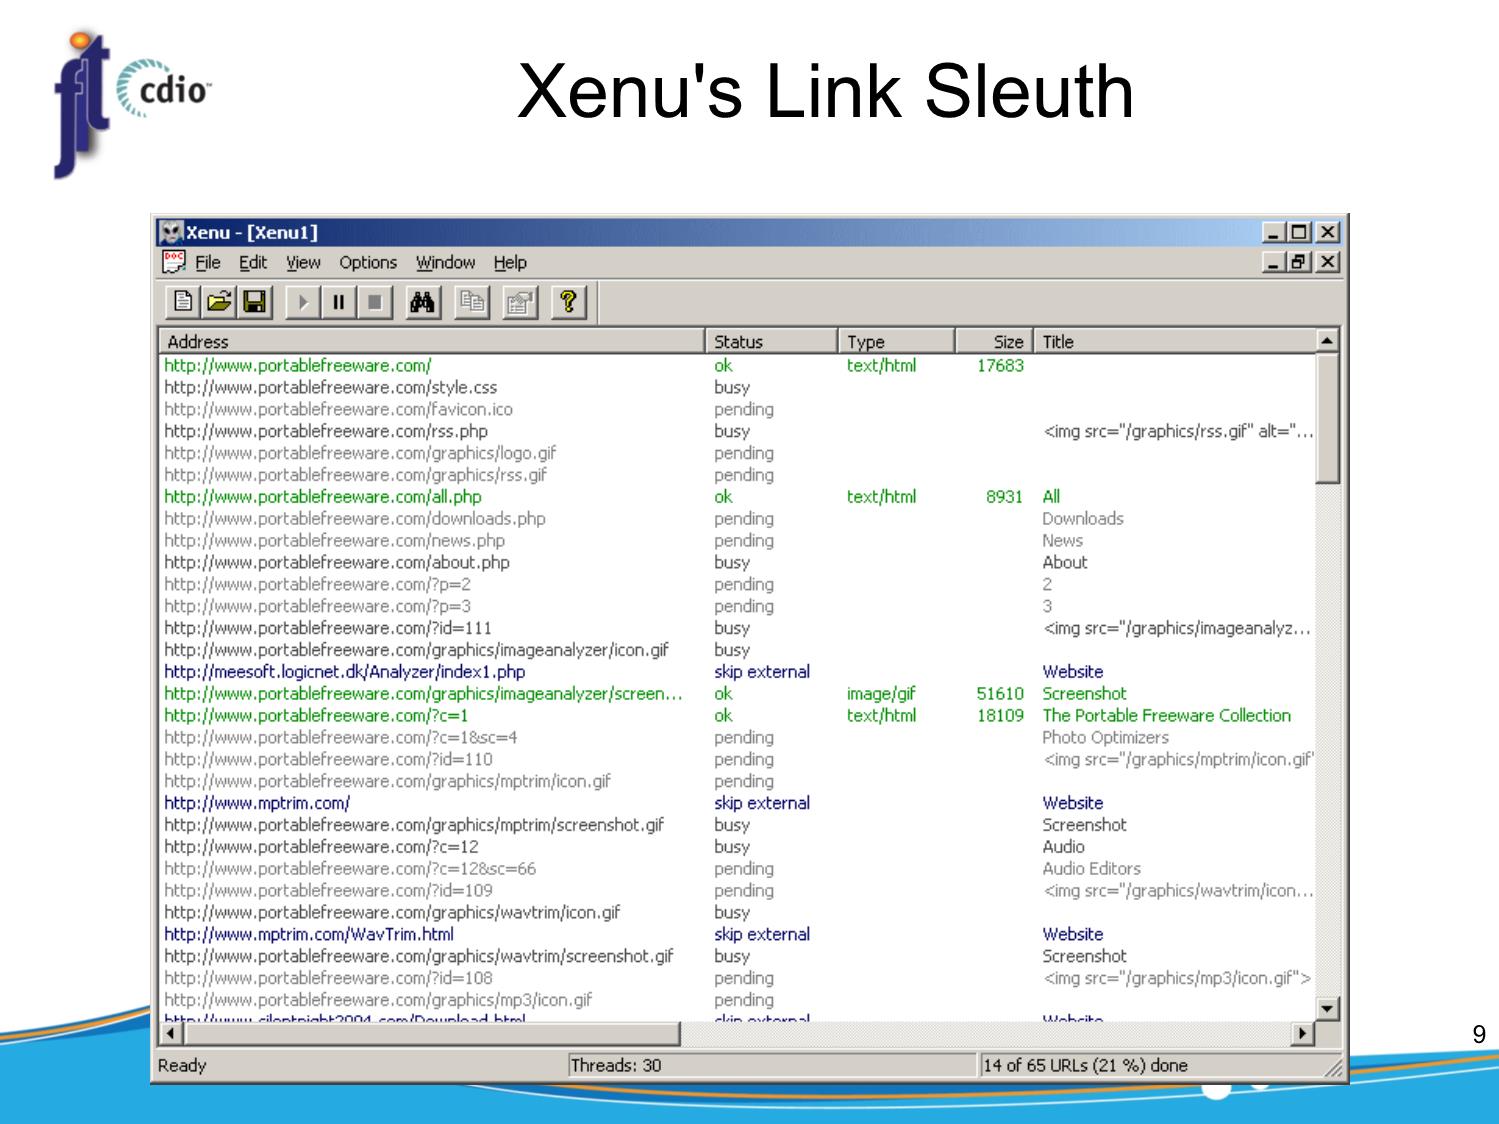Open the Edit menu
The height and width of the screenshot is (1124, 1499).
253,263
